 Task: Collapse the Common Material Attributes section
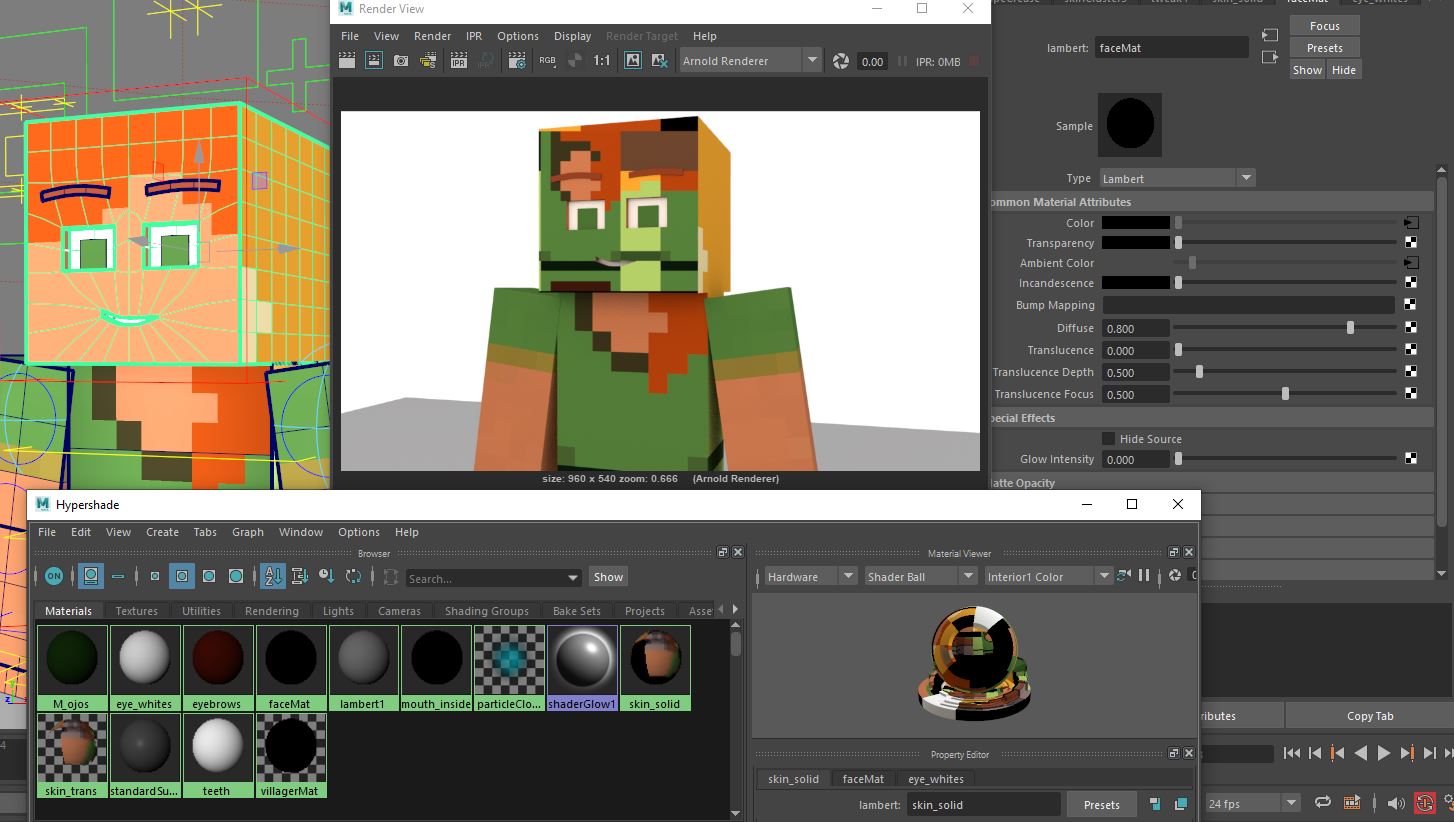point(1213,202)
